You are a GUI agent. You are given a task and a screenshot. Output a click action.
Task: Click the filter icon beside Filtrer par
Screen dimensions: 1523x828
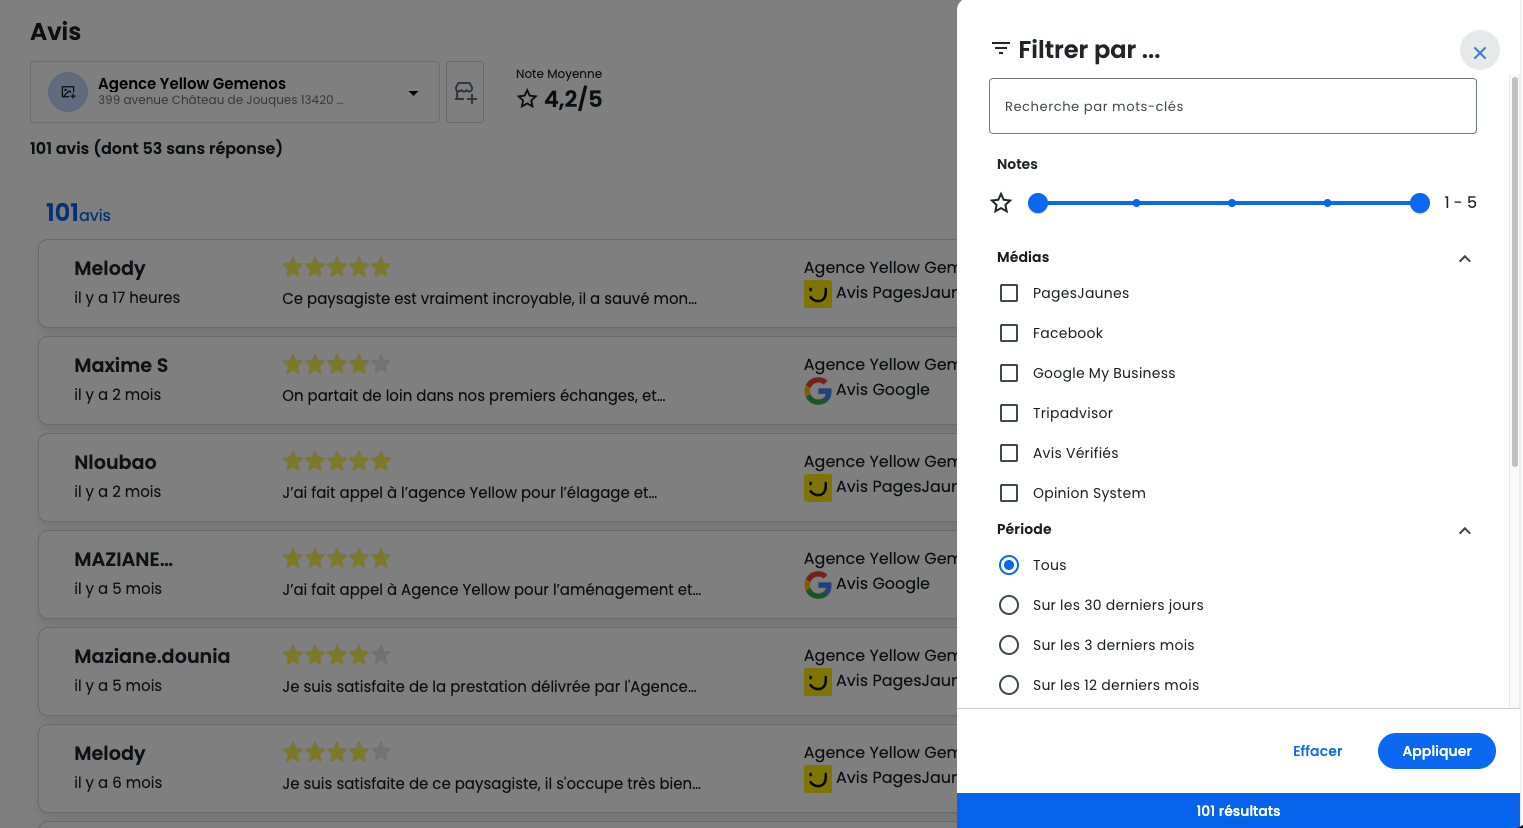coord(1000,49)
